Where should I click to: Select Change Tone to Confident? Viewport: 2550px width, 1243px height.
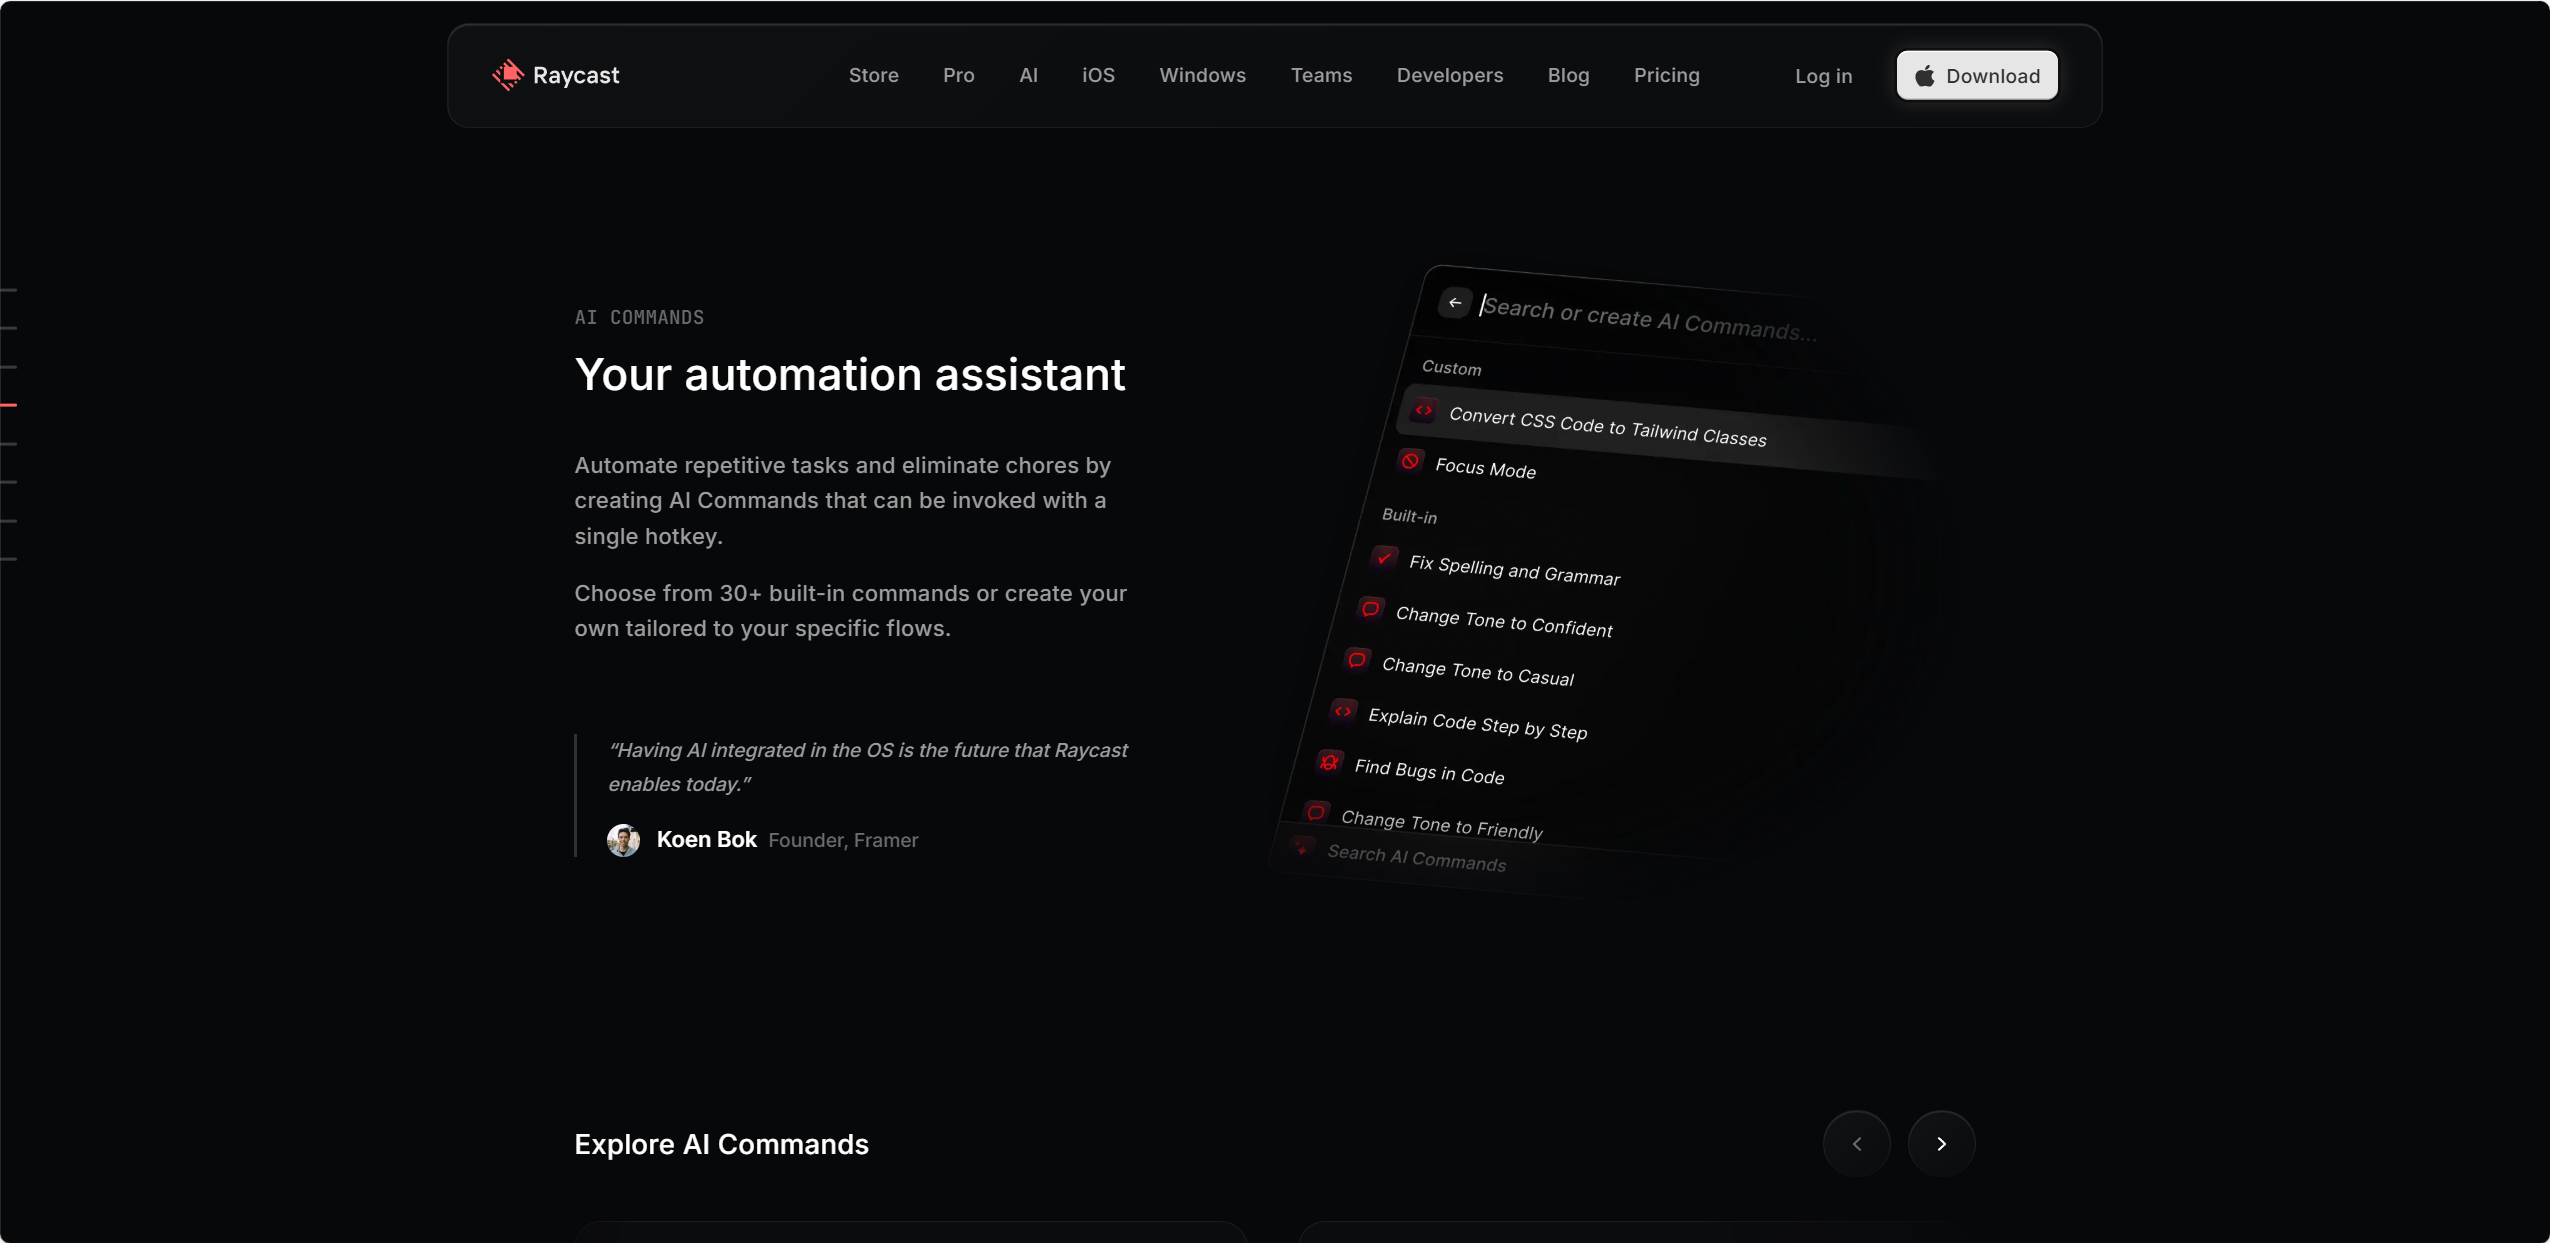[1504, 621]
